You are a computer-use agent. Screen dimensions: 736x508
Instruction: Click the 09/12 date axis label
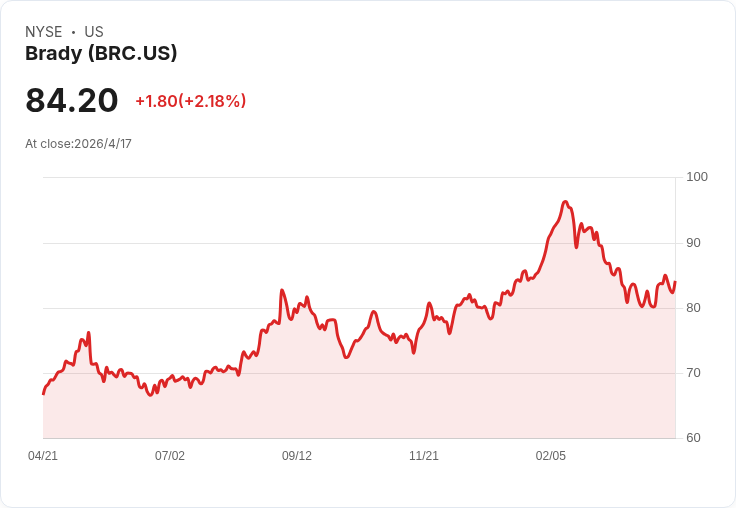coord(297,456)
